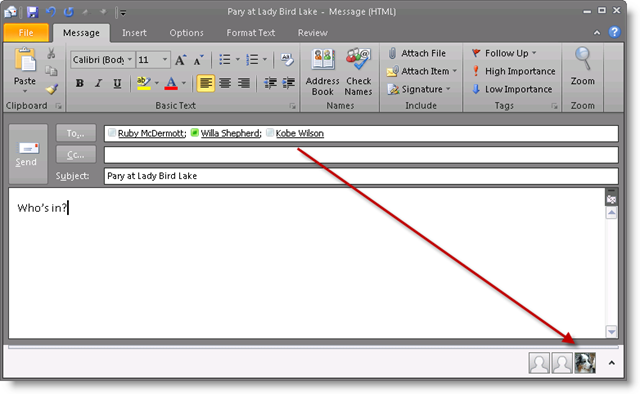Toggle Bold formatting
The image size is (640, 394).
pos(80,83)
